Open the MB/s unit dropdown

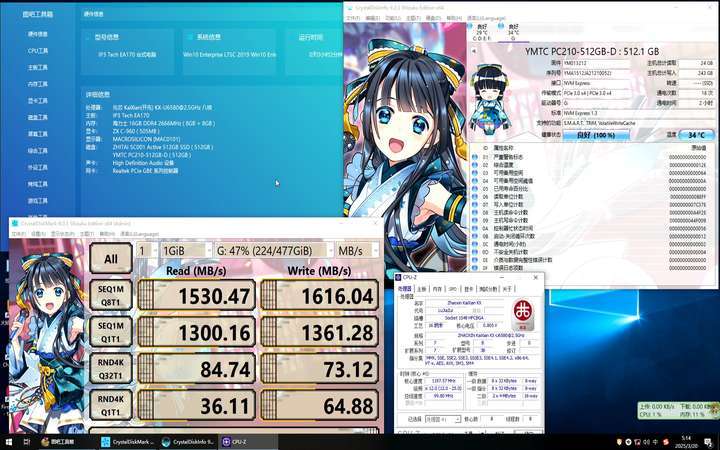tap(358, 251)
